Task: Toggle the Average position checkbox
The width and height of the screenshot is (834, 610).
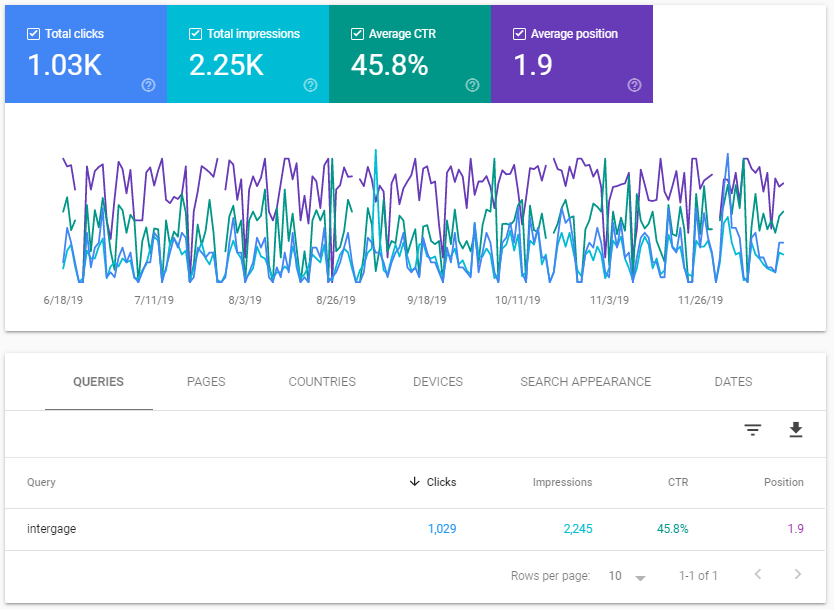Action: coord(520,34)
